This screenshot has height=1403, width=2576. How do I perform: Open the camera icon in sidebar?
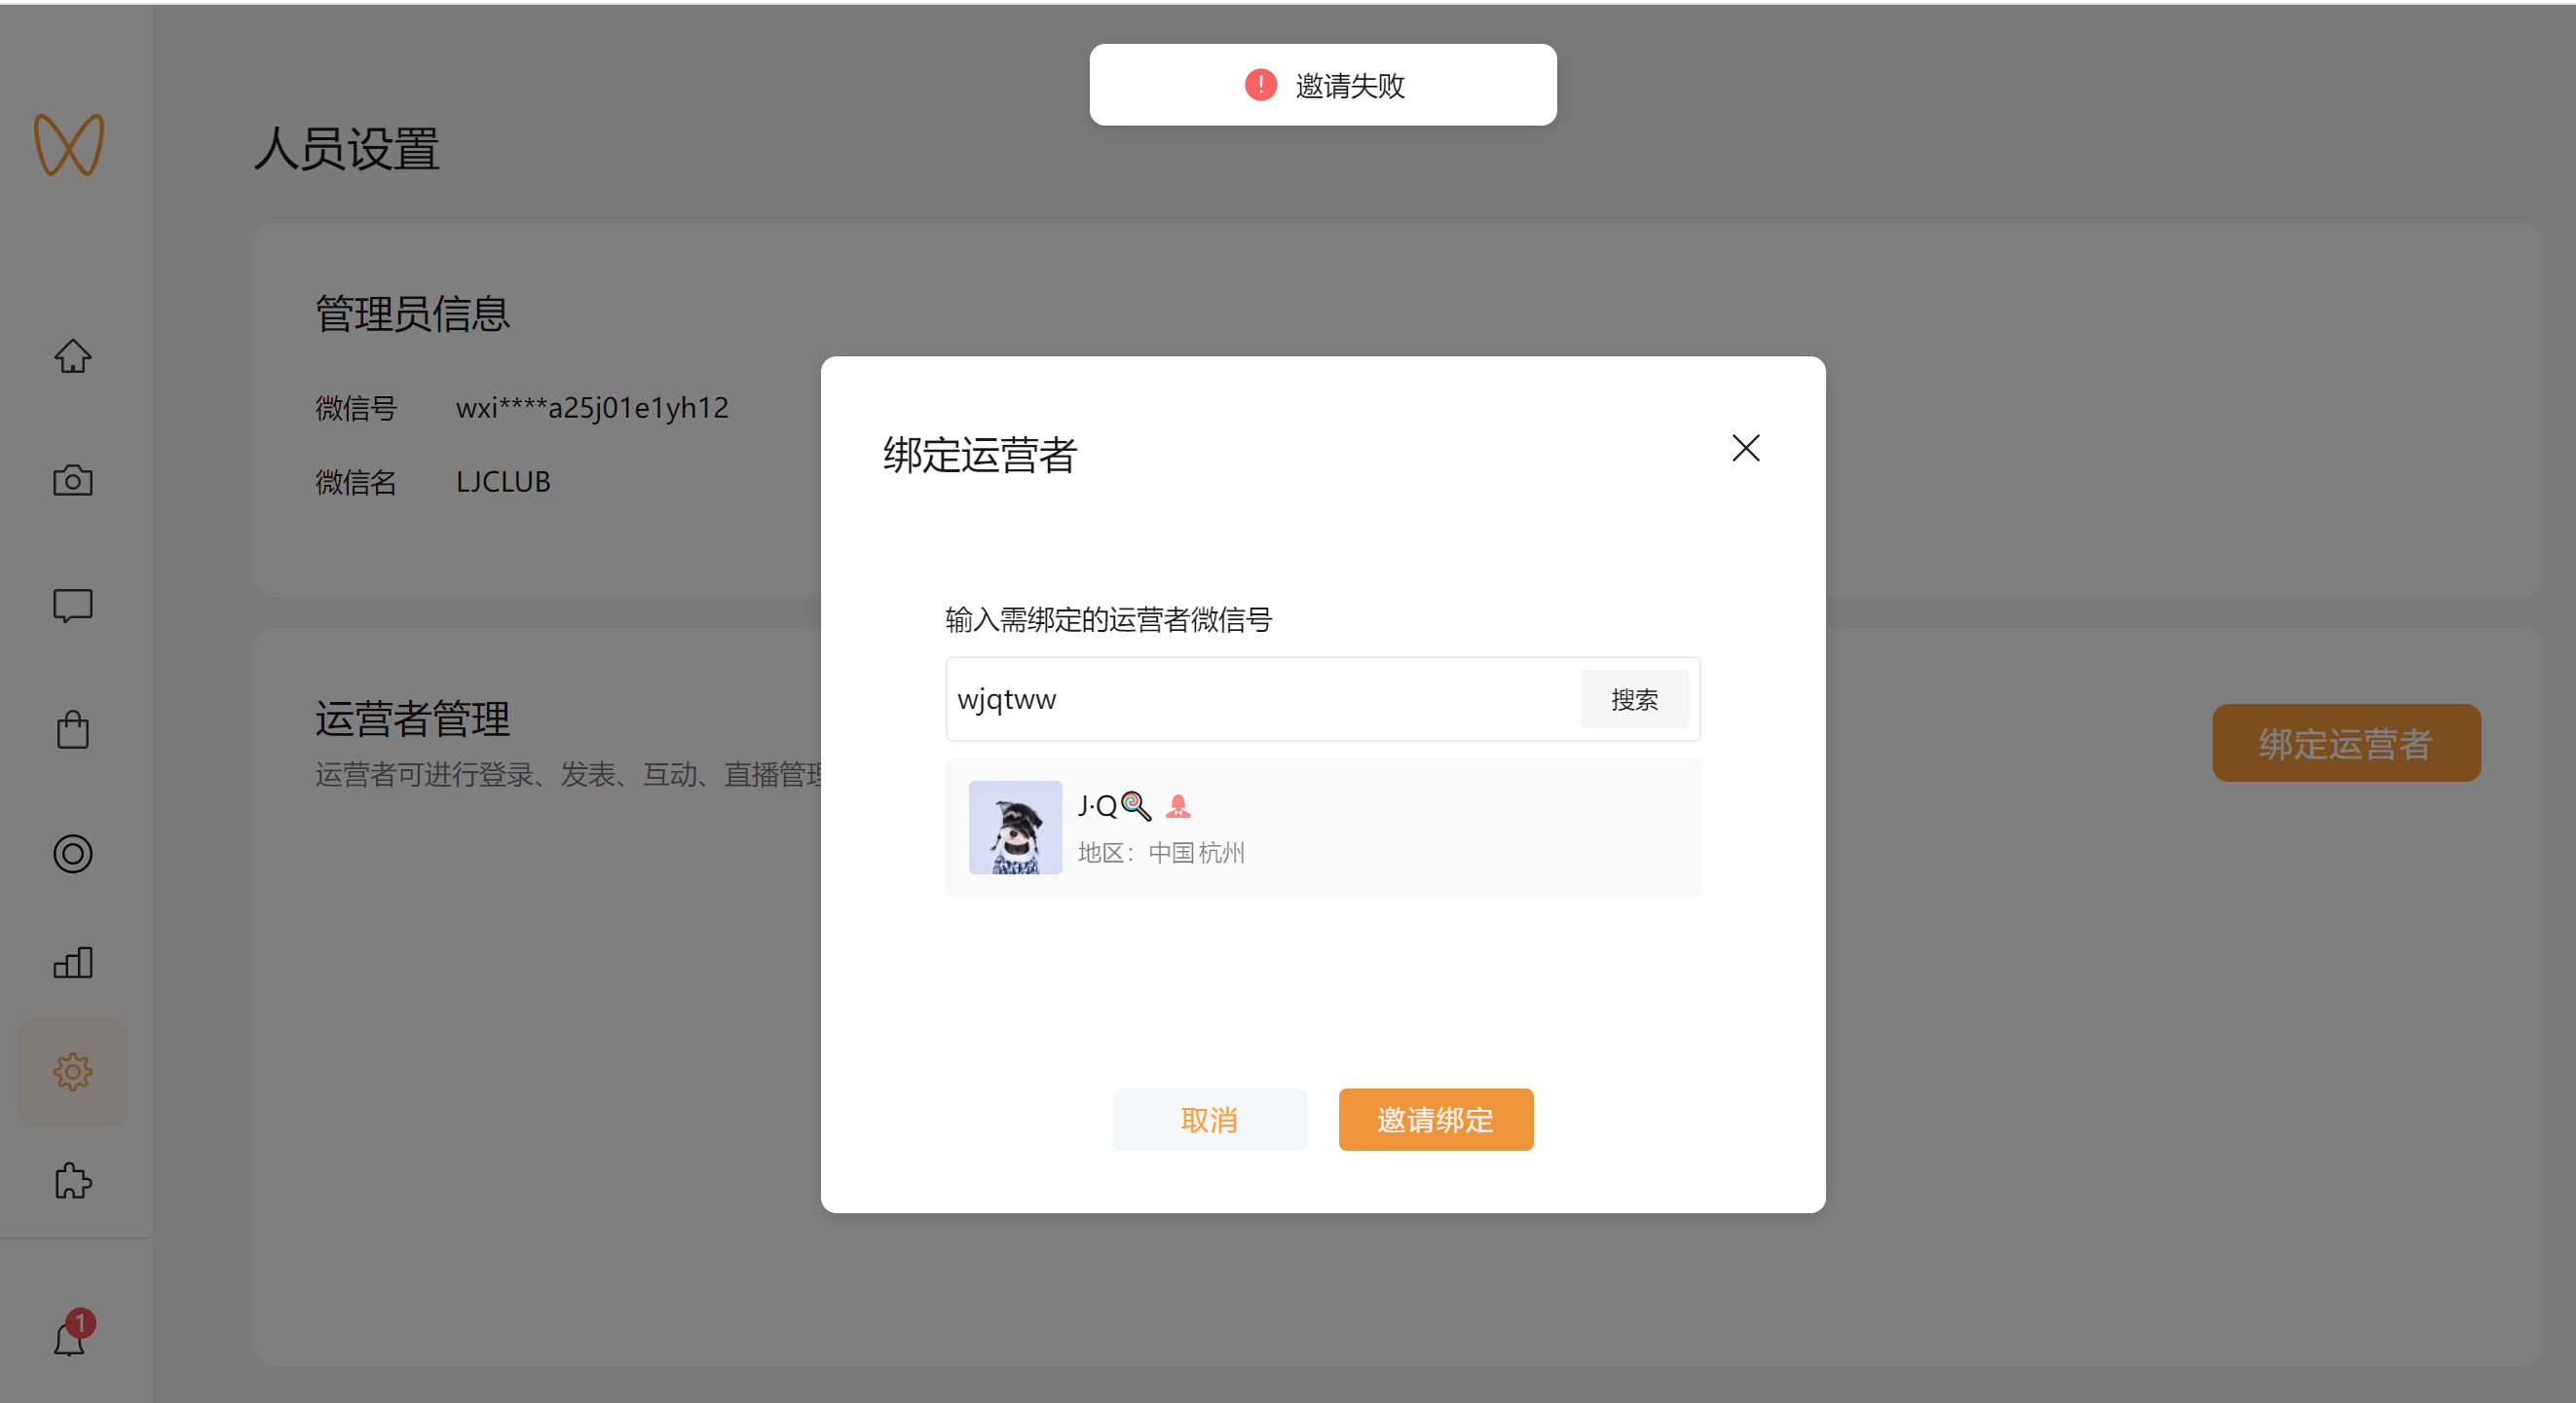click(72, 481)
